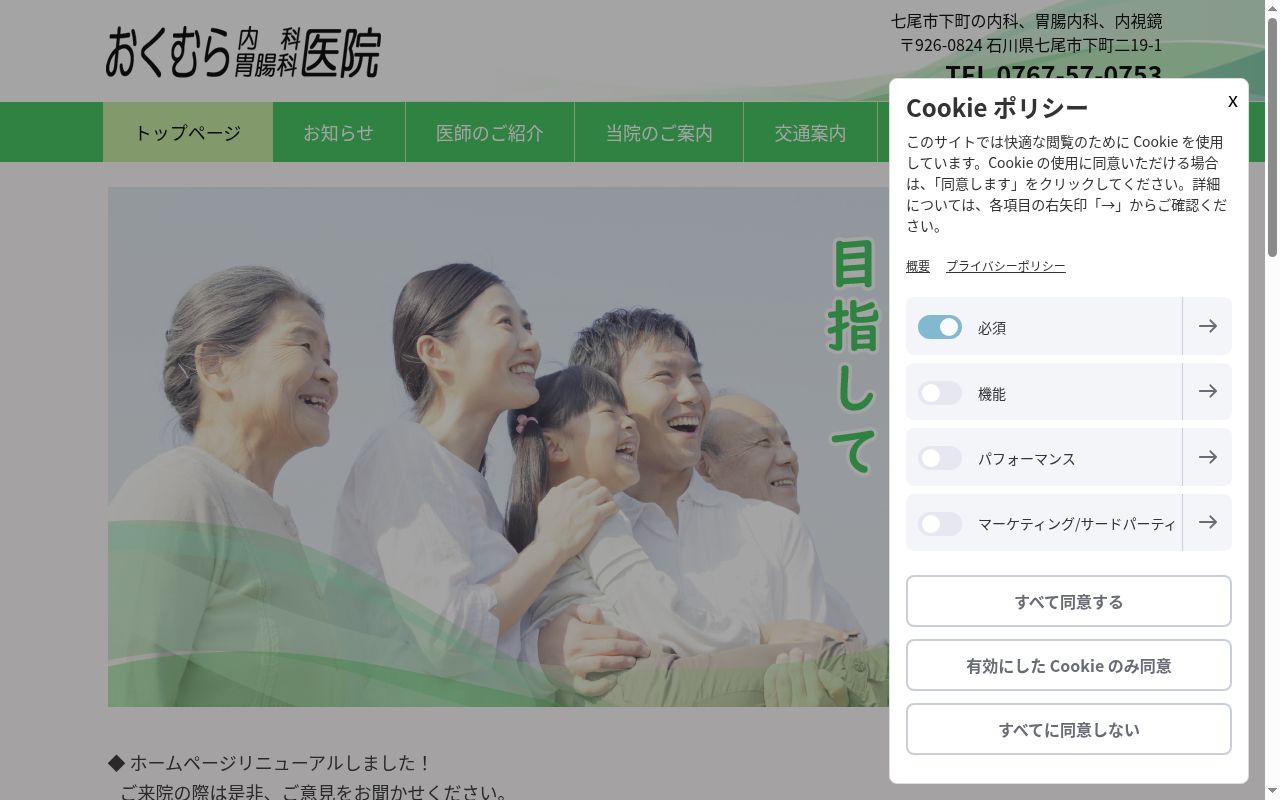Open the 概要 link in the cookie dialog
Screen dimensions: 1280x800
click(x=918, y=266)
